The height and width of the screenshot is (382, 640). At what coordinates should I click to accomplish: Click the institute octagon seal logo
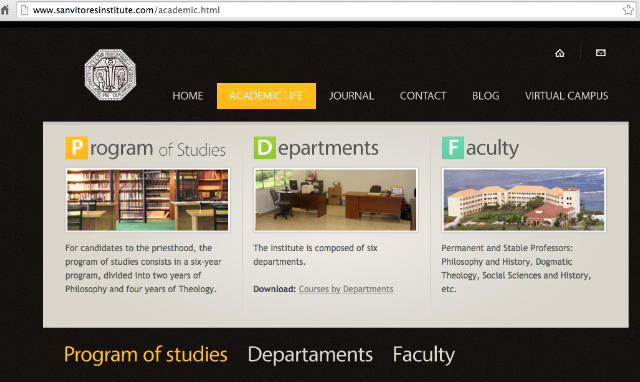click(x=110, y=75)
